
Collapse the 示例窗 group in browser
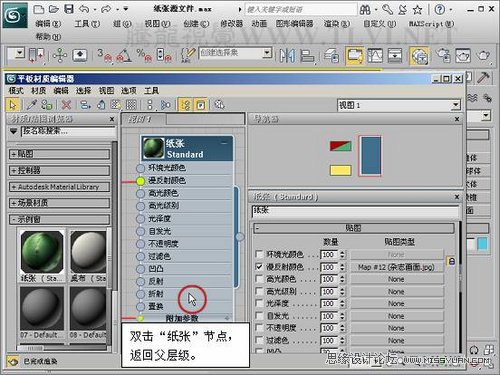(59, 219)
